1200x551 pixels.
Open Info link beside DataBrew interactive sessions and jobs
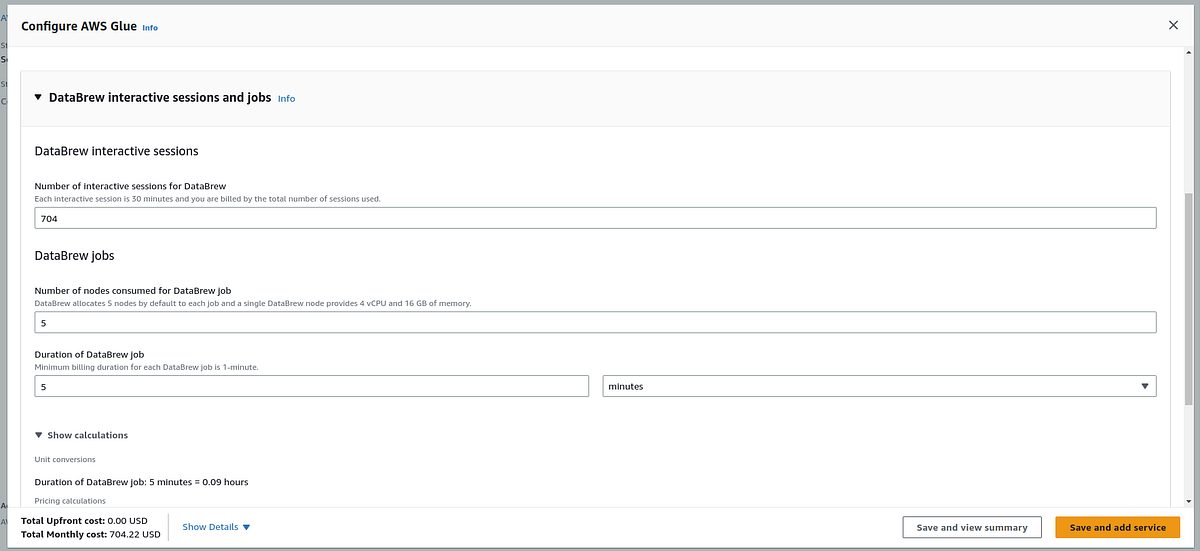pyautogui.click(x=286, y=99)
